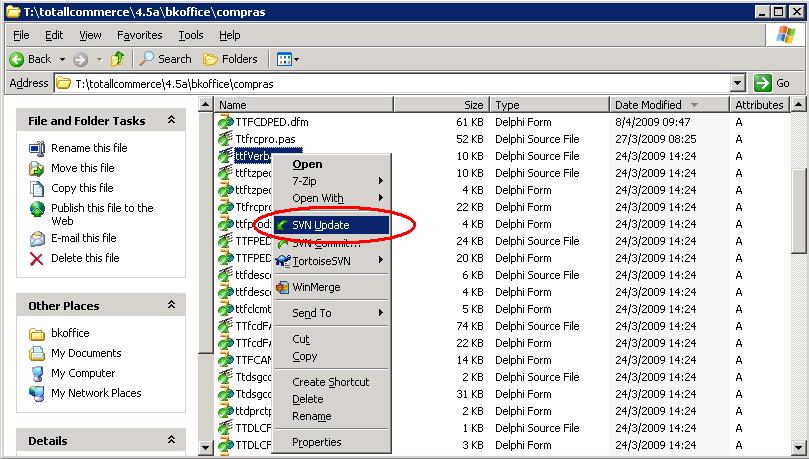Open My Network Places link
Image resolution: width=809 pixels, height=459 pixels.
click(96, 393)
